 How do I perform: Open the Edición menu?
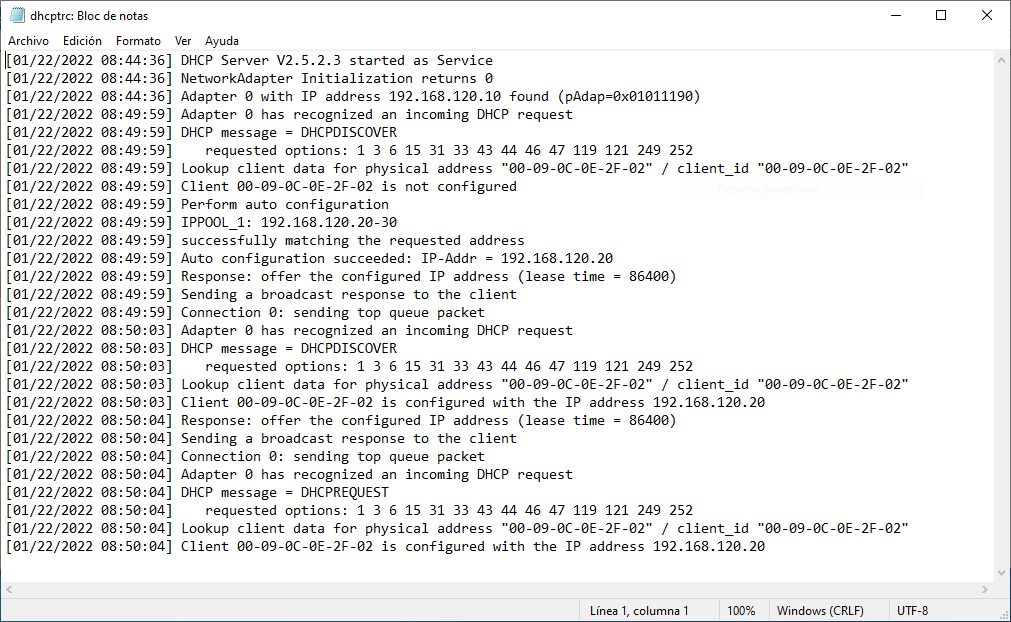82,41
